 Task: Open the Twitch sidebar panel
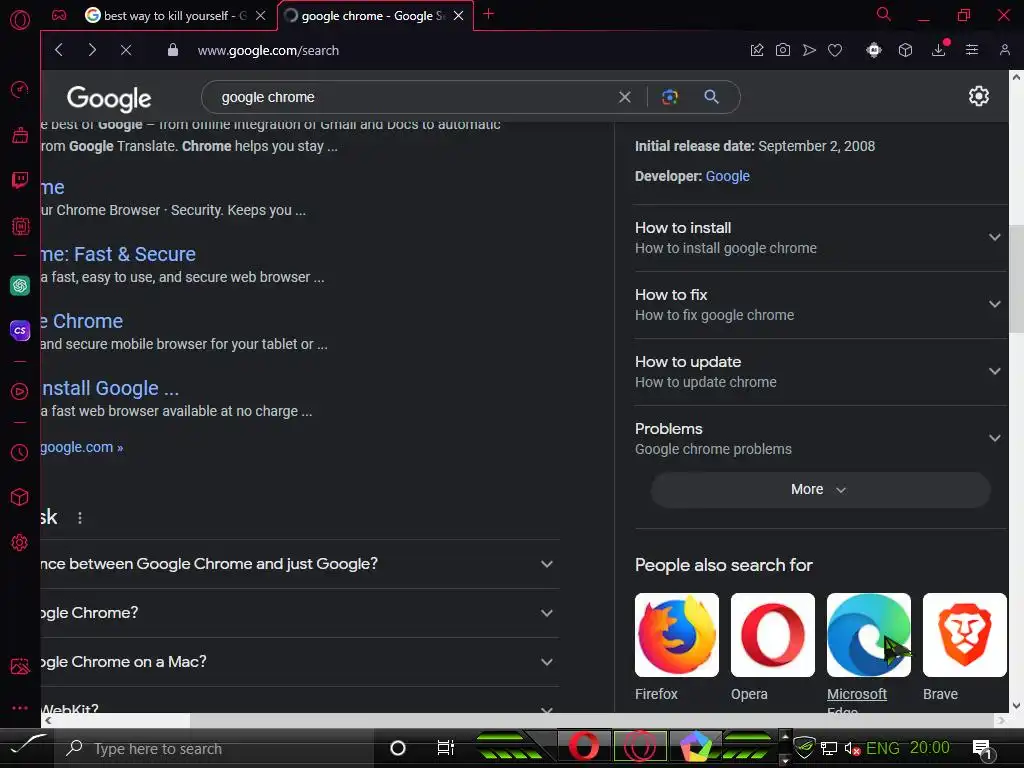20,180
